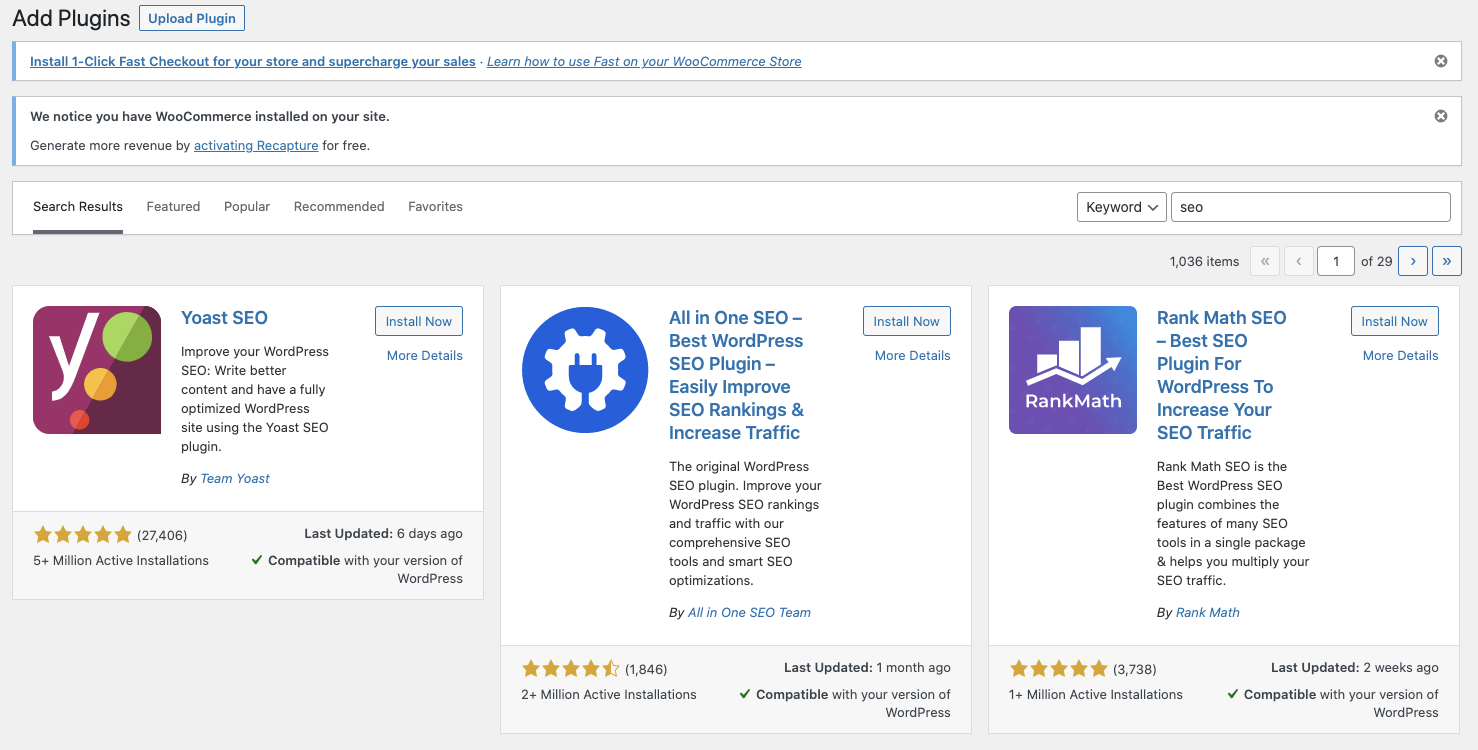Go to next page of results
This screenshot has width=1478, height=750.
coord(1413,261)
